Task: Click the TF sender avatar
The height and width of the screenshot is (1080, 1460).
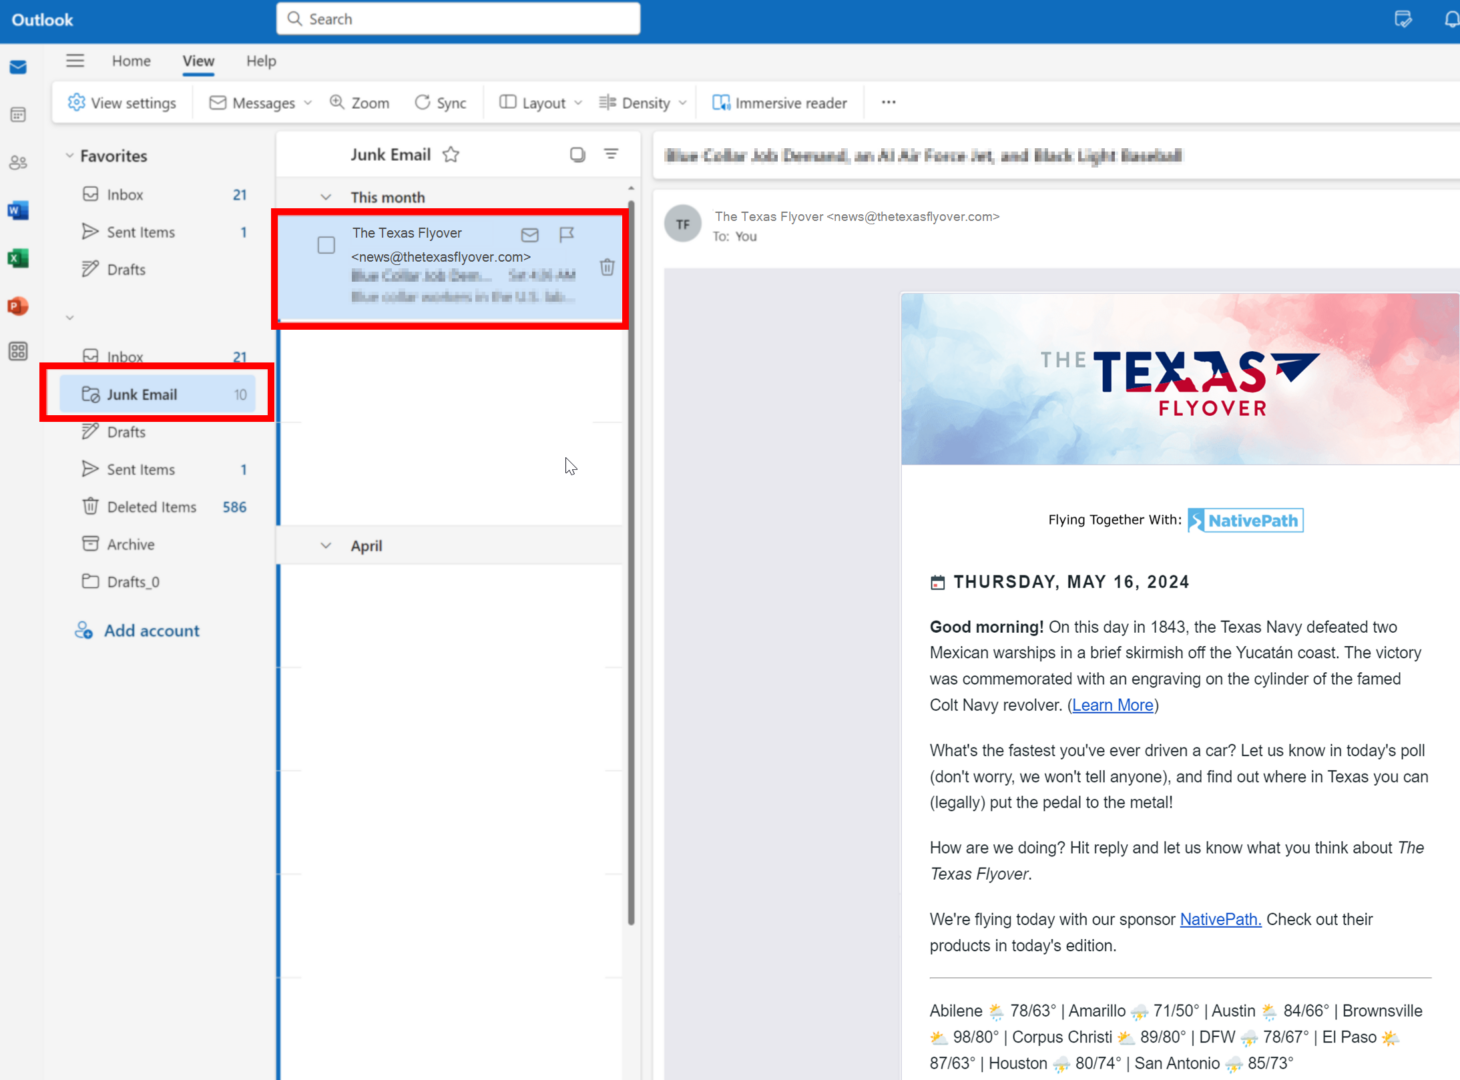Action: point(683,225)
